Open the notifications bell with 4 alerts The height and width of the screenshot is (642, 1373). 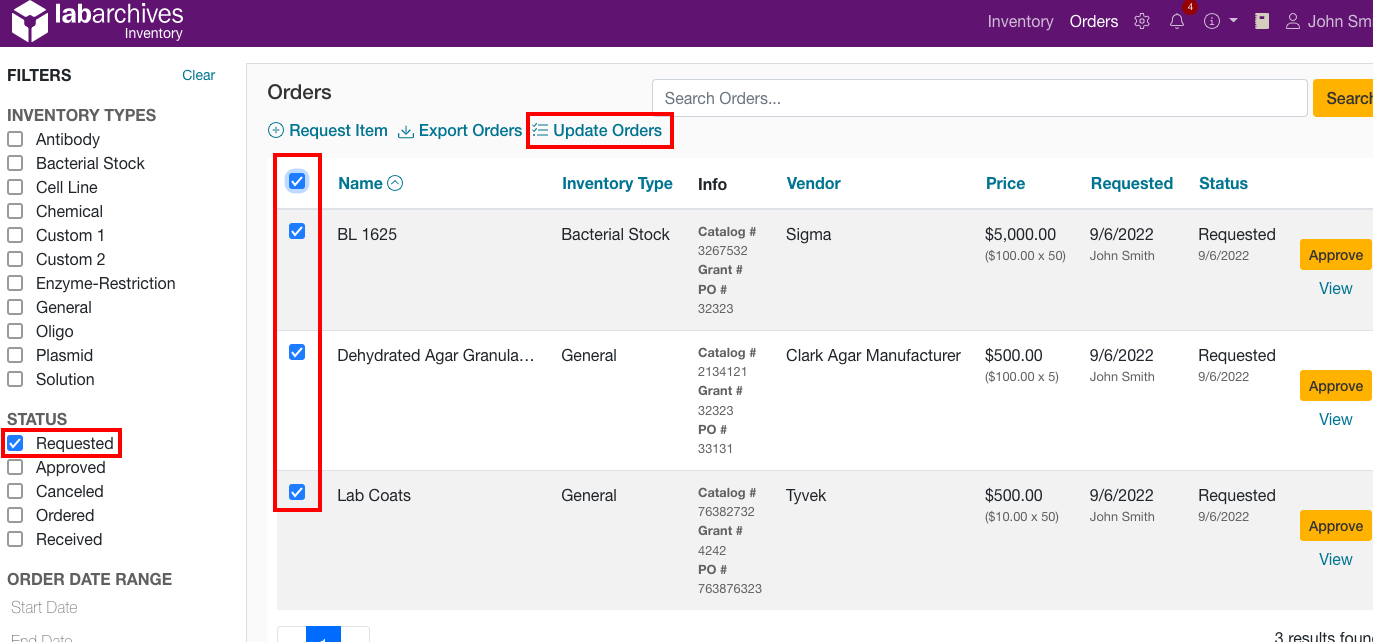pos(1176,21)
